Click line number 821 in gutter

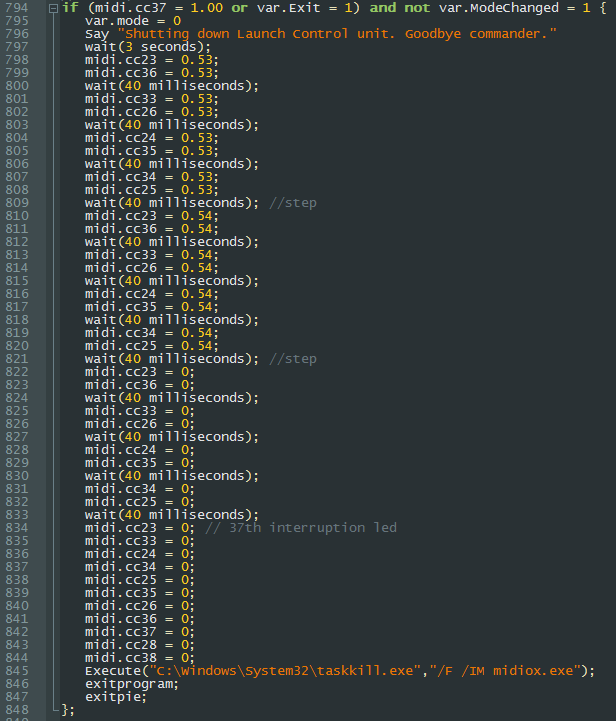tap(17, 359)
